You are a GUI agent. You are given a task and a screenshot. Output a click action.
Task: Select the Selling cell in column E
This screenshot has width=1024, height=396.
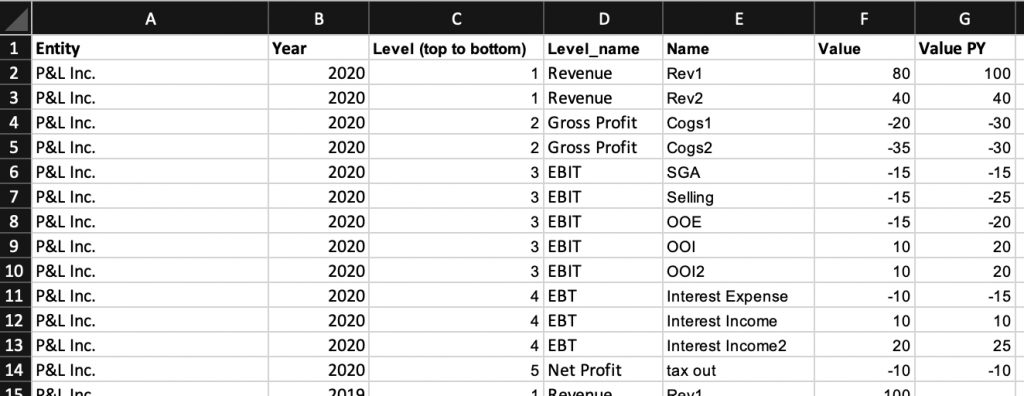pyautogui.click(x=739, y=197)
